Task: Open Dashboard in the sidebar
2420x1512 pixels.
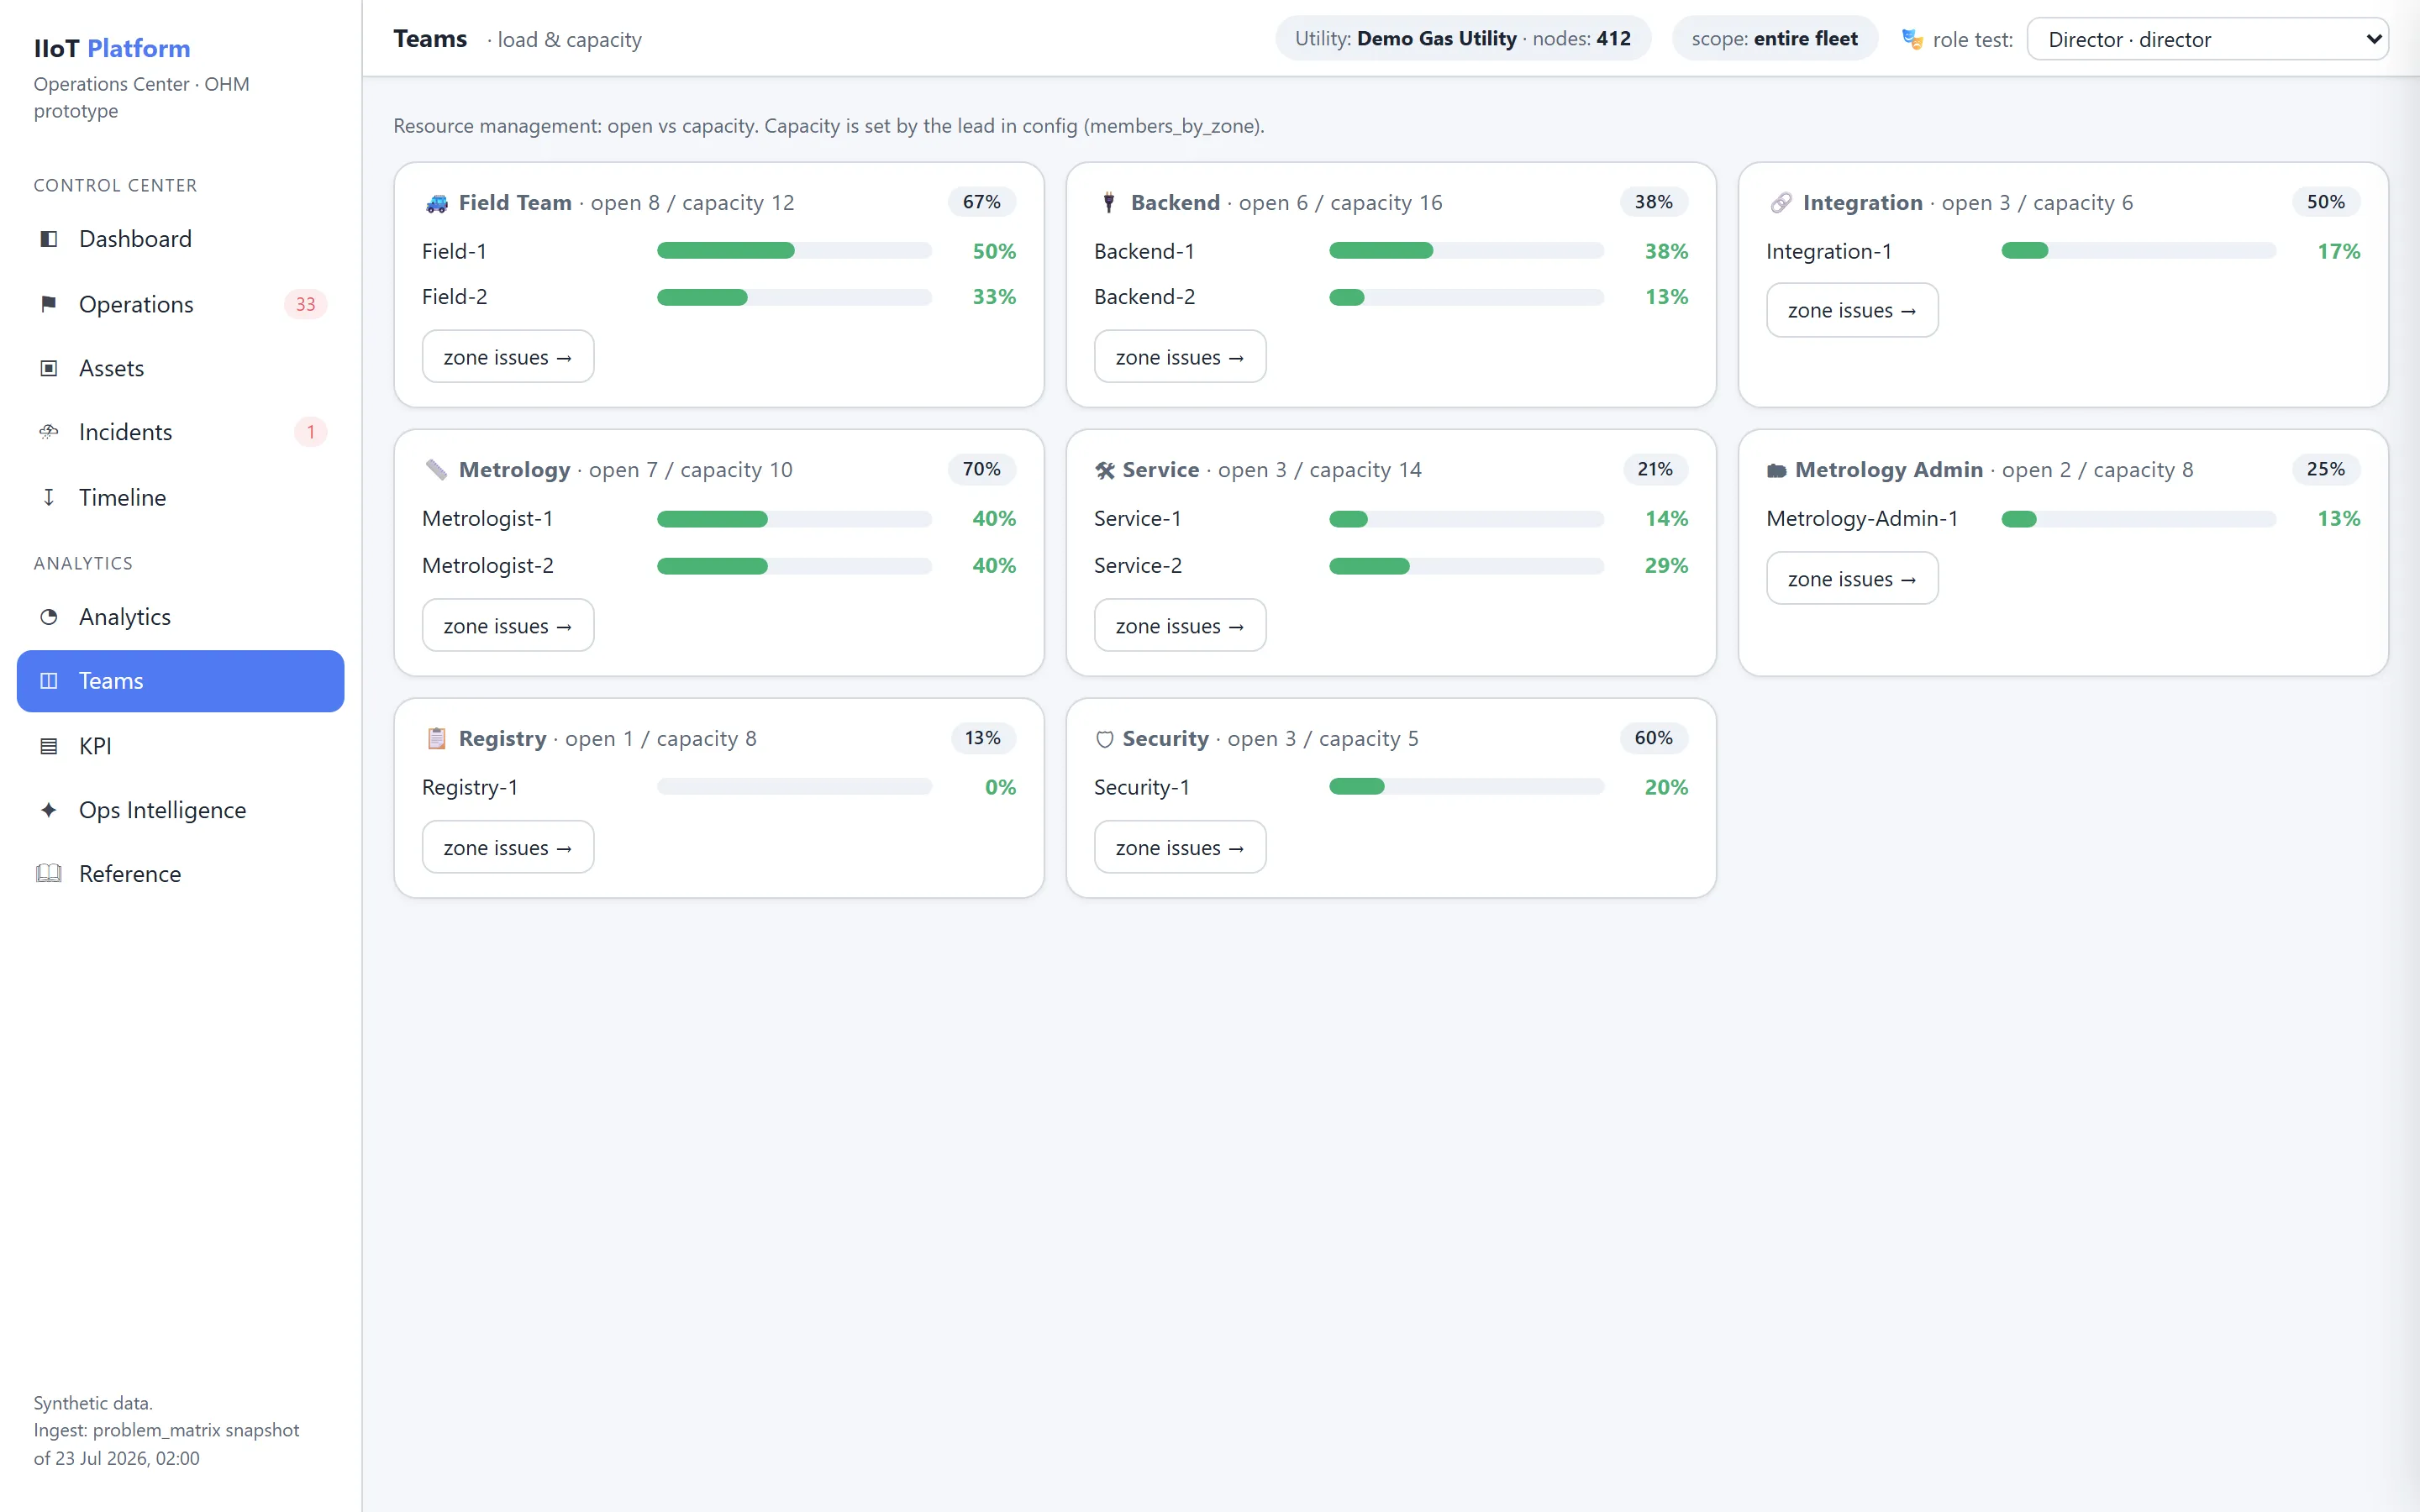Action: (x=180, y=239)
